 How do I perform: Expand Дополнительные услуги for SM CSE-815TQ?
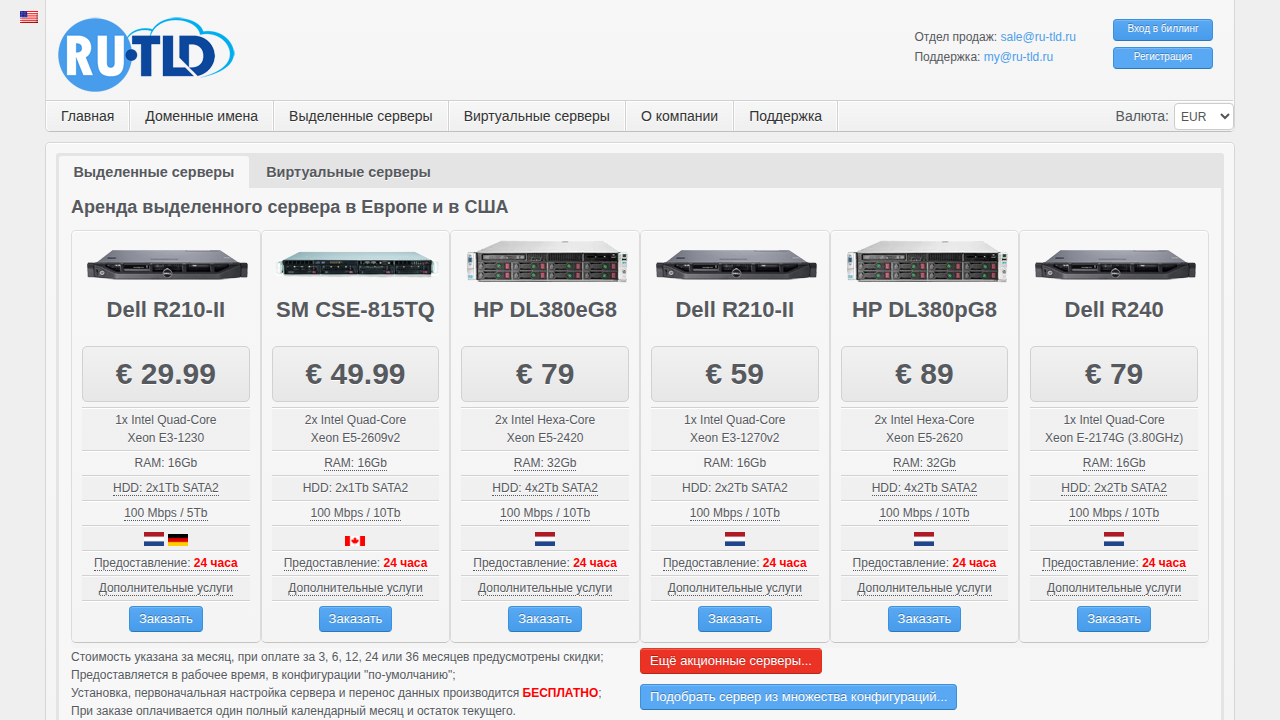pyautogui.click(x=355, y=588)
